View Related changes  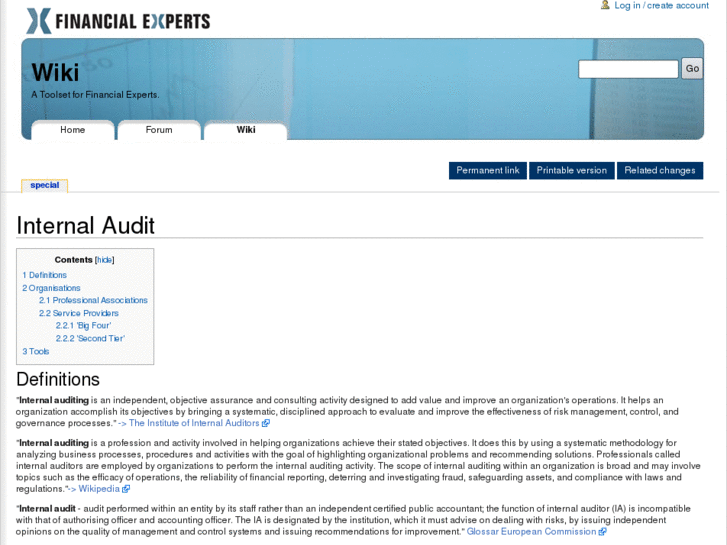click(x=660, y=170)
